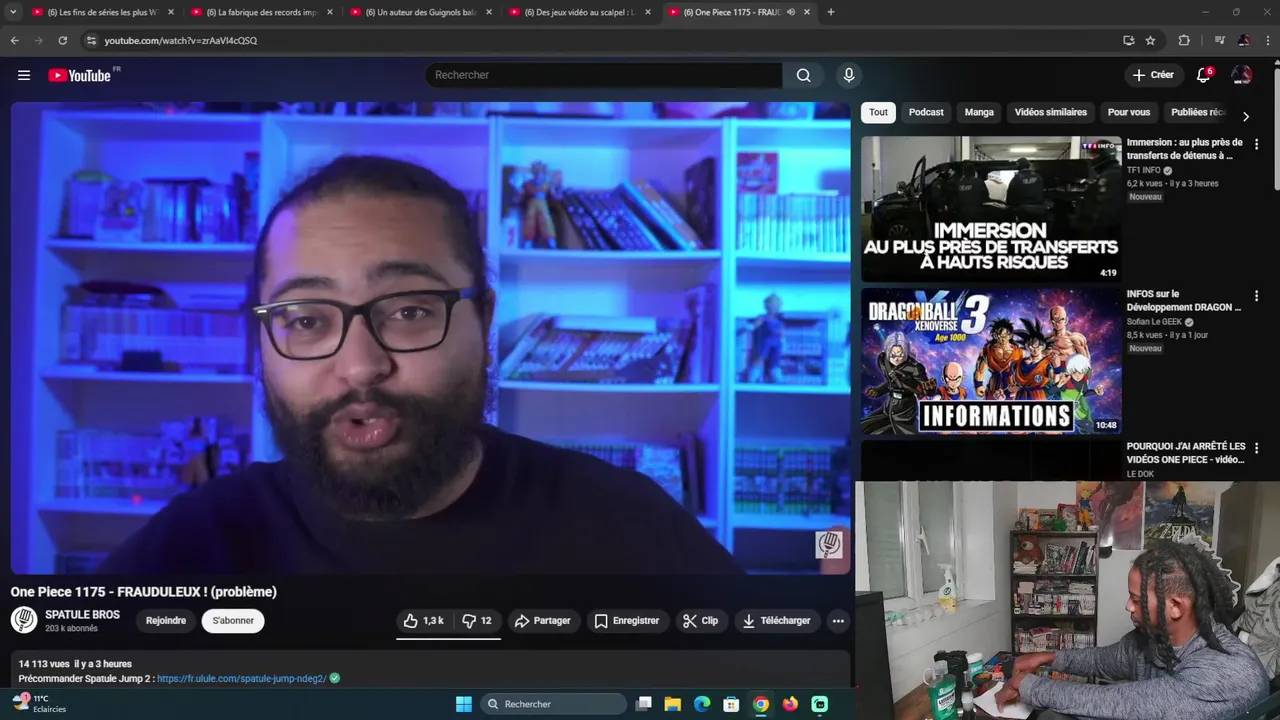Viewport: 1280px width, 720px height.
Task: Like the video with thumbs up
Action: coord(424,621)
